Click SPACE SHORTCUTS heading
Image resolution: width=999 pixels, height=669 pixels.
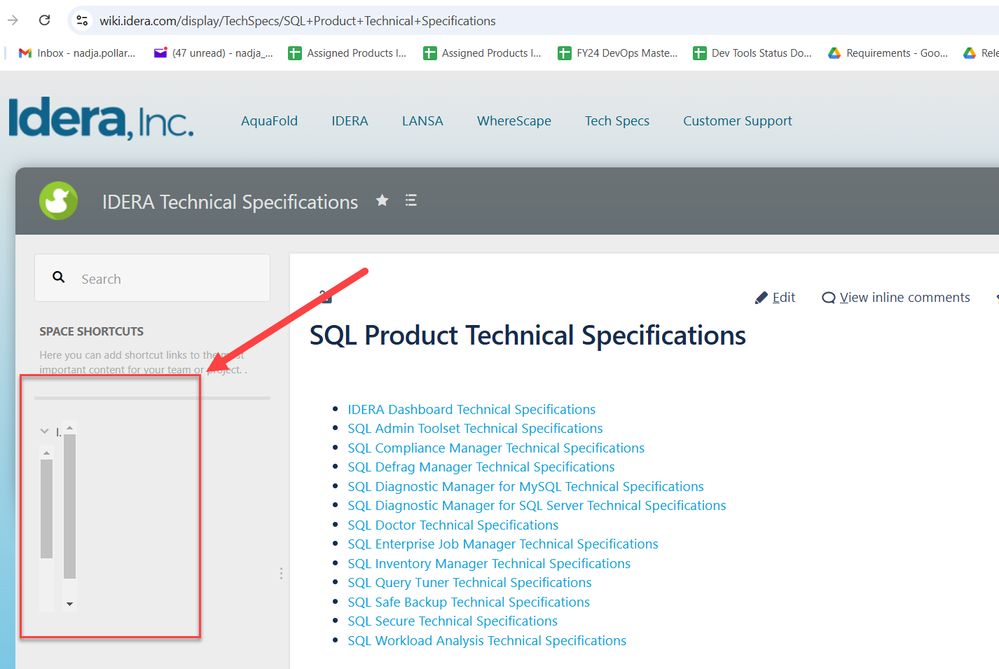point(92,331)
